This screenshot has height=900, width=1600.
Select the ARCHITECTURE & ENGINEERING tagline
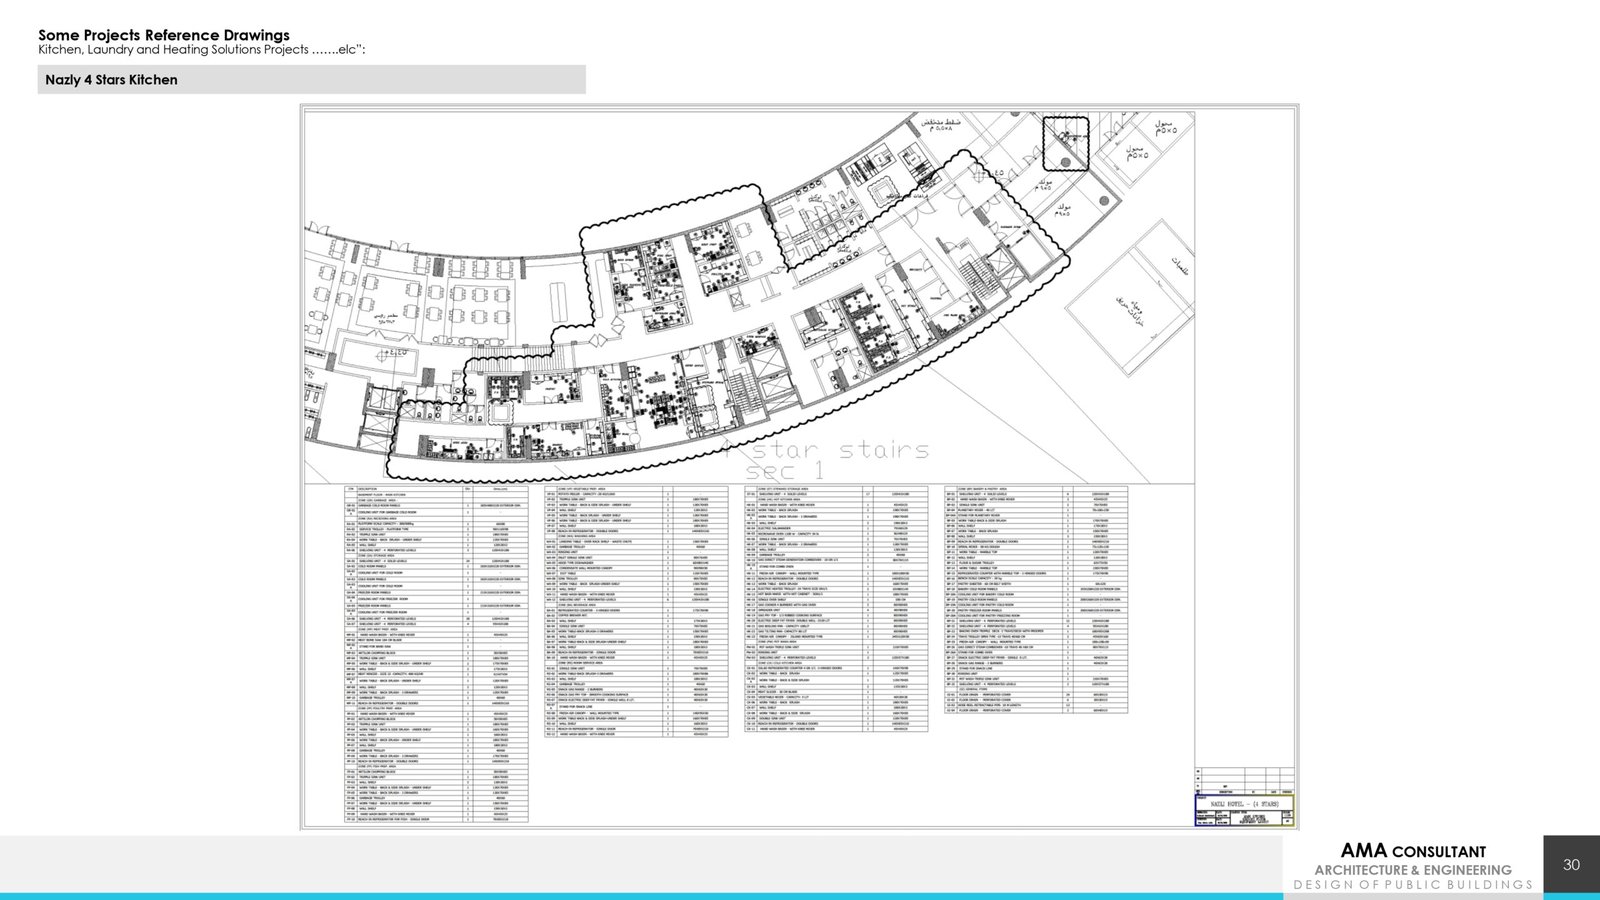[1412, 870]
